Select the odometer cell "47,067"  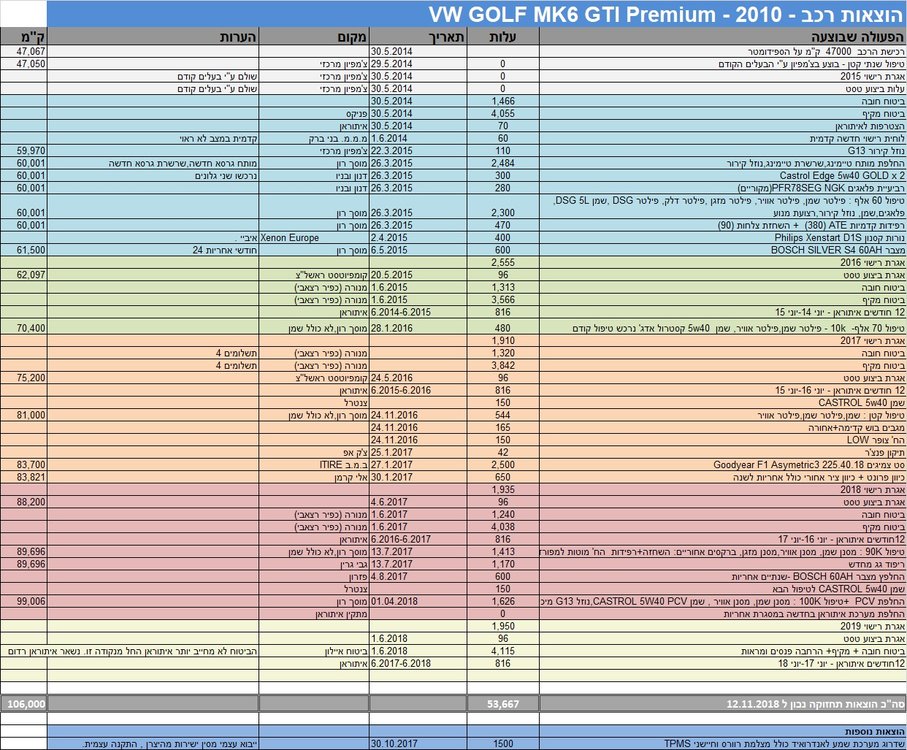[23, 51]
